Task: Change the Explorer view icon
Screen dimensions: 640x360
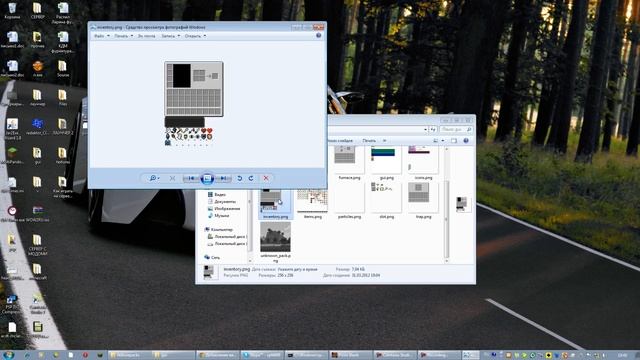Action: coord(436,140)
